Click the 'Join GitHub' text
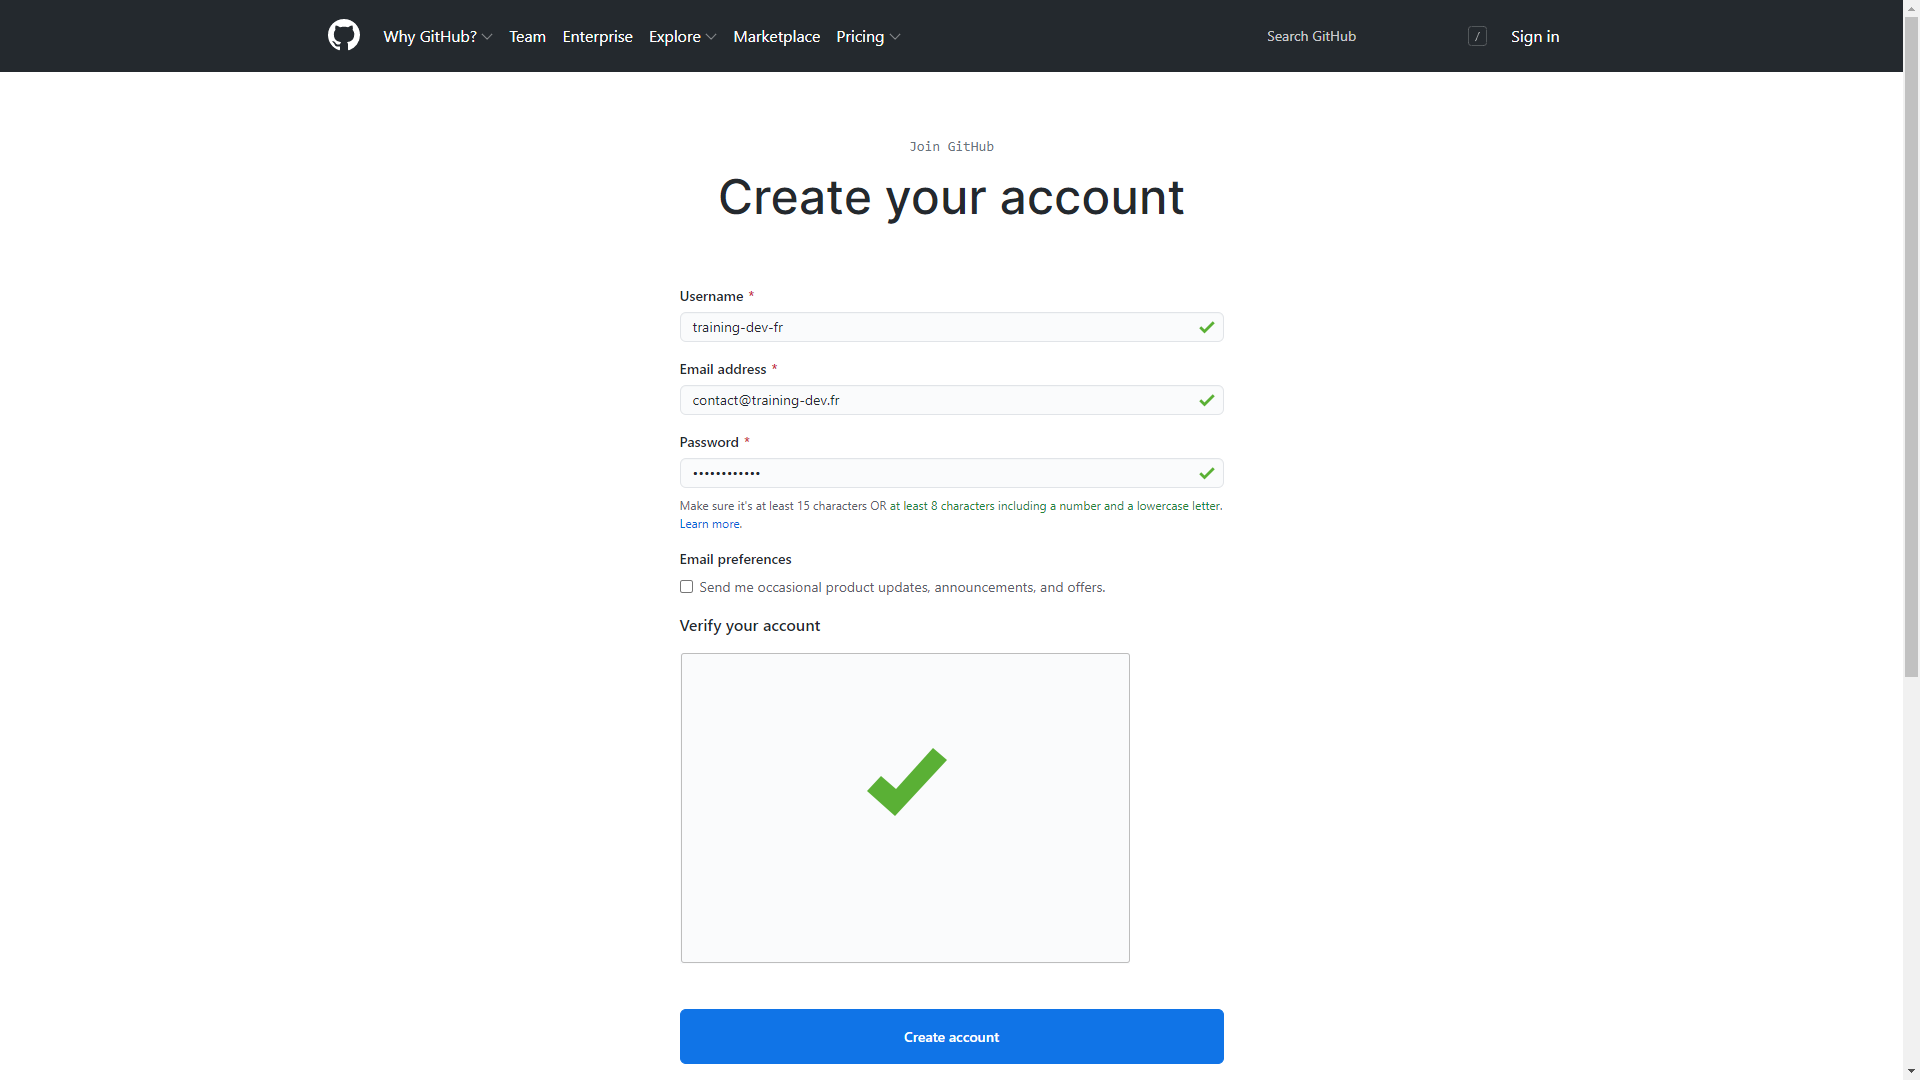 coord(951,147)
